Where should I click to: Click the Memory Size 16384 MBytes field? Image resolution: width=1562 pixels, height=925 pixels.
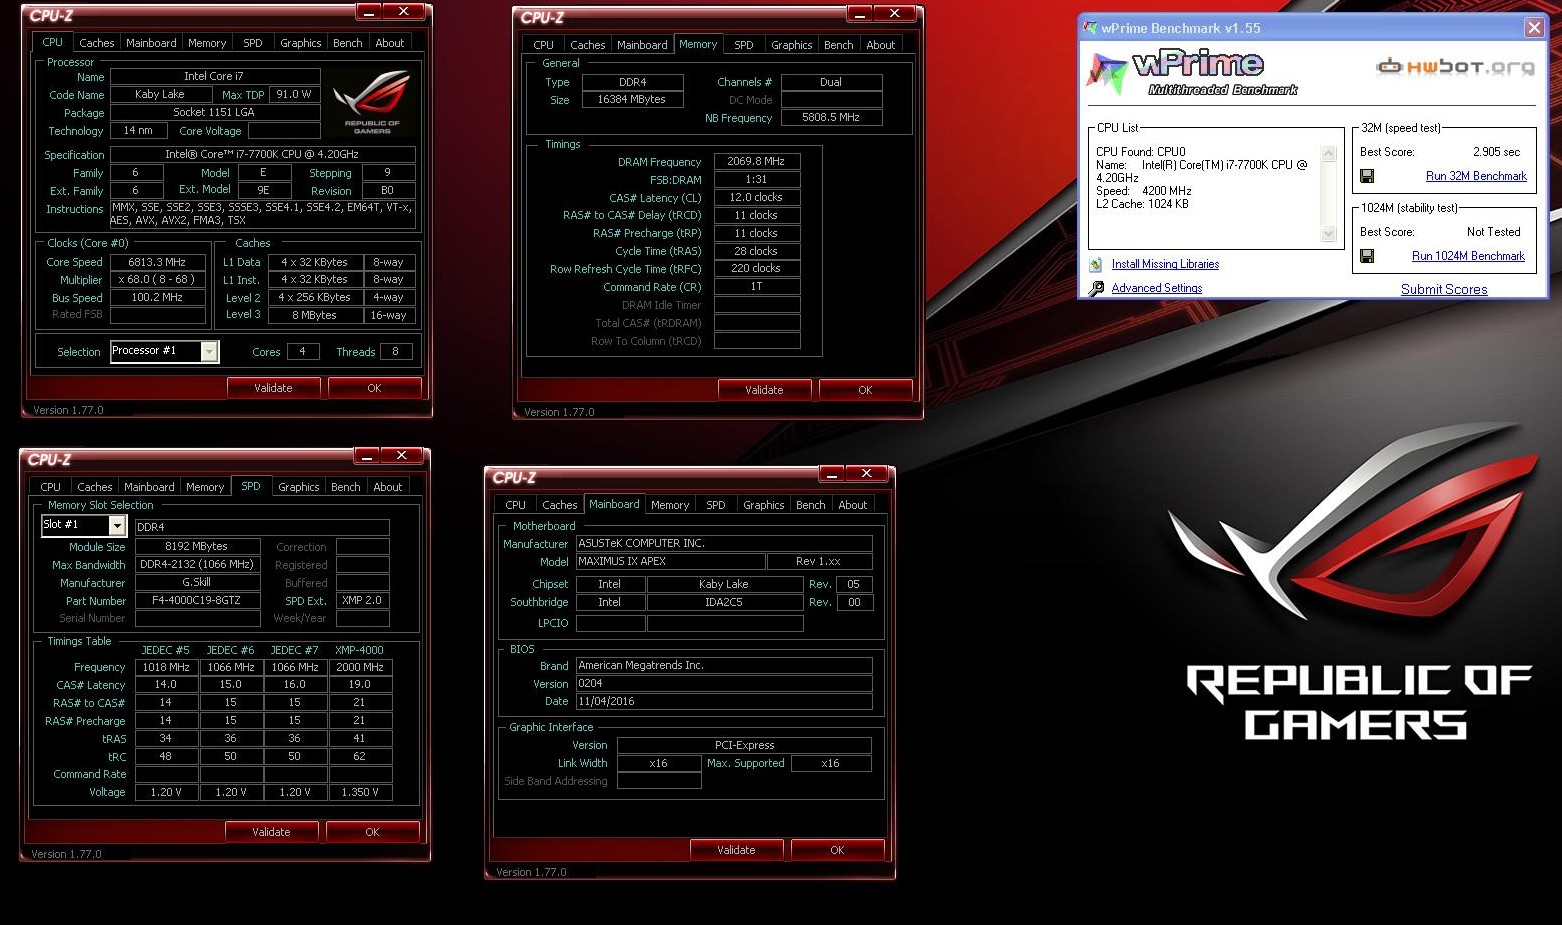click(x=632, y=99)
